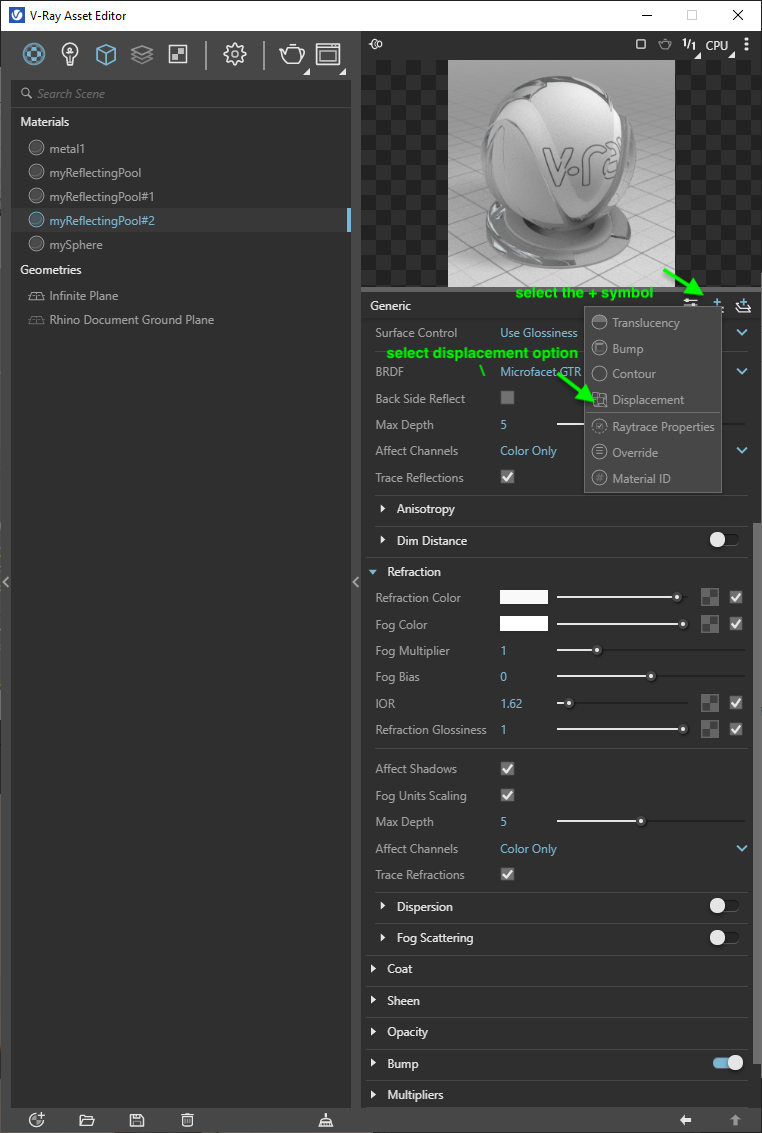This screenshot has width=762, height=1133.
Task: Choose Material ID from the attribute menu
Action: pos(653,478)
